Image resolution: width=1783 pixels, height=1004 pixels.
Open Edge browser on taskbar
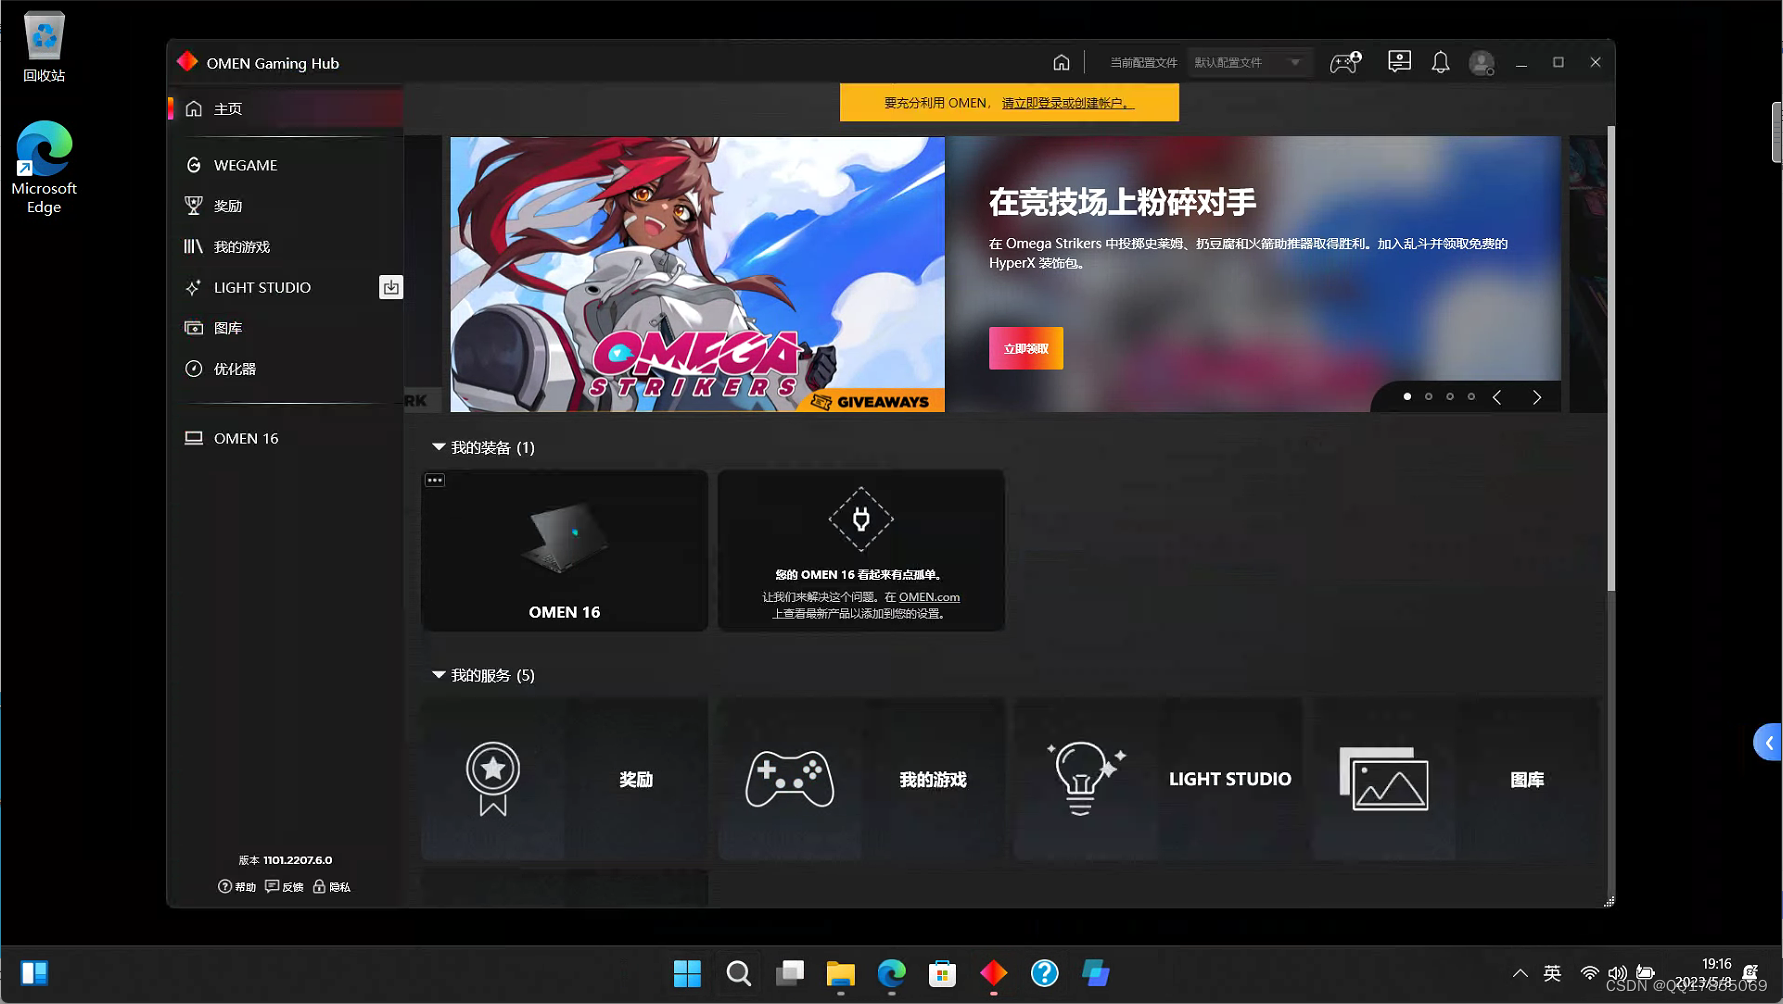pos(892,973)
